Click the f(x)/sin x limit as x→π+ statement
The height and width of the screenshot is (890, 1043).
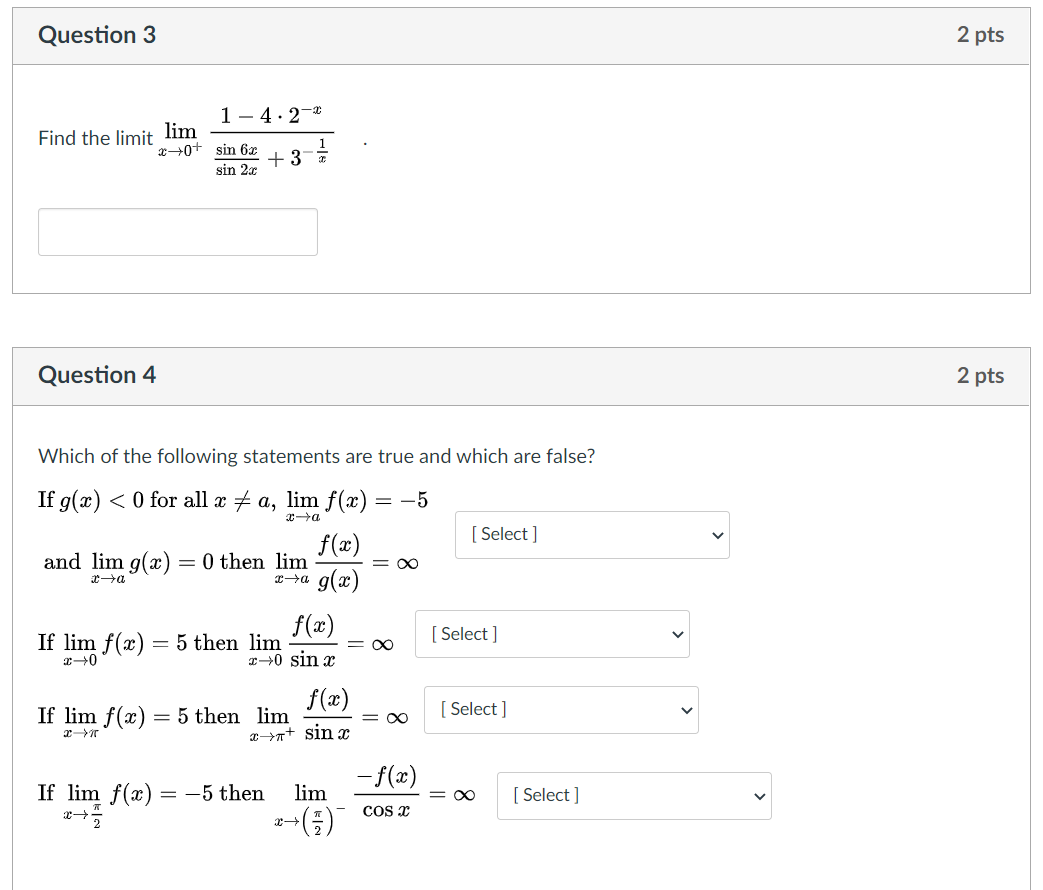click(x=223, y=716)
